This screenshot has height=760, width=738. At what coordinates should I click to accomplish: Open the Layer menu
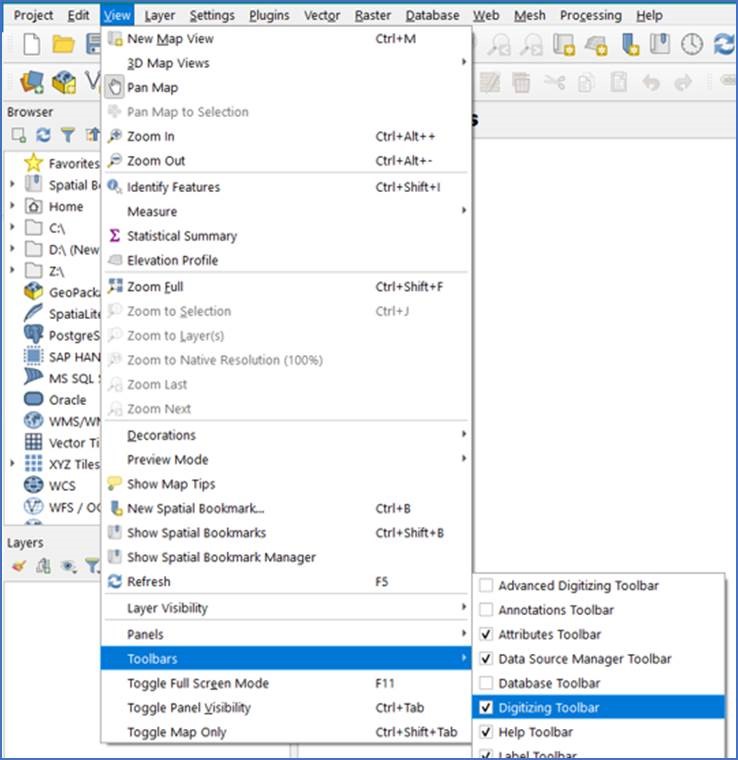[159, 16]
